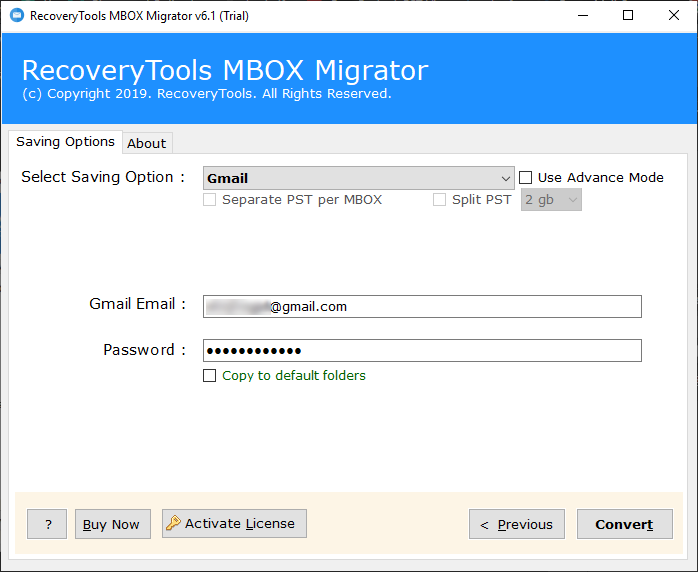Click the Select Saving Option label
The width and height of the screenshot is (698, 572).
[x=103, y=177]
